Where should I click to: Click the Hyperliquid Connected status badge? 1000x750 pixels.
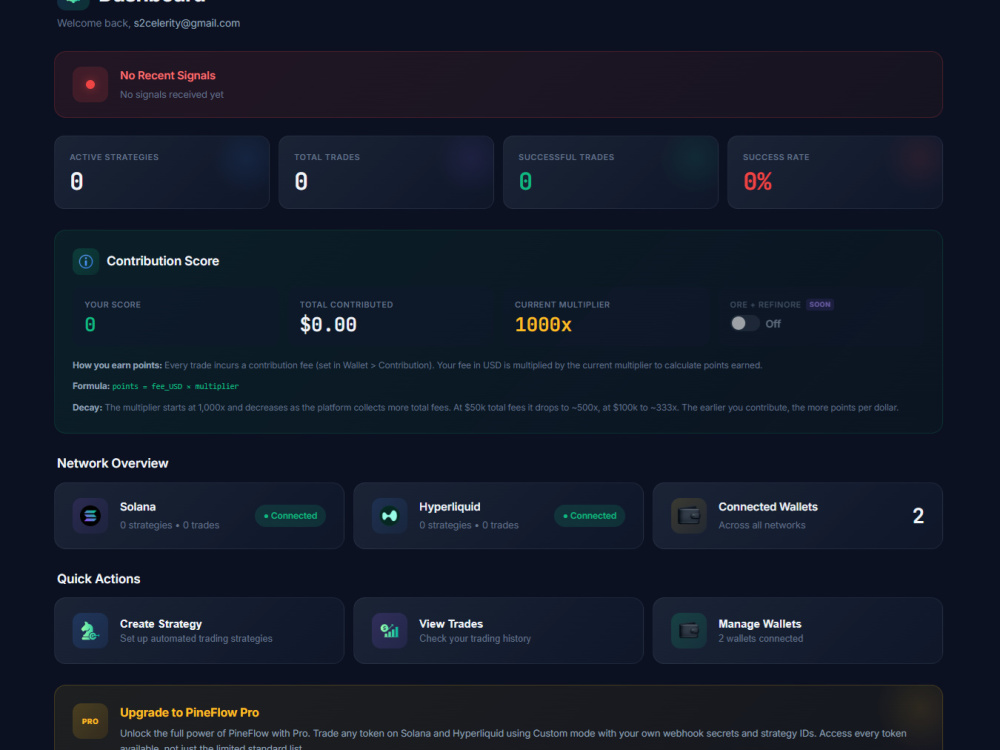click(x=589, y=515)
